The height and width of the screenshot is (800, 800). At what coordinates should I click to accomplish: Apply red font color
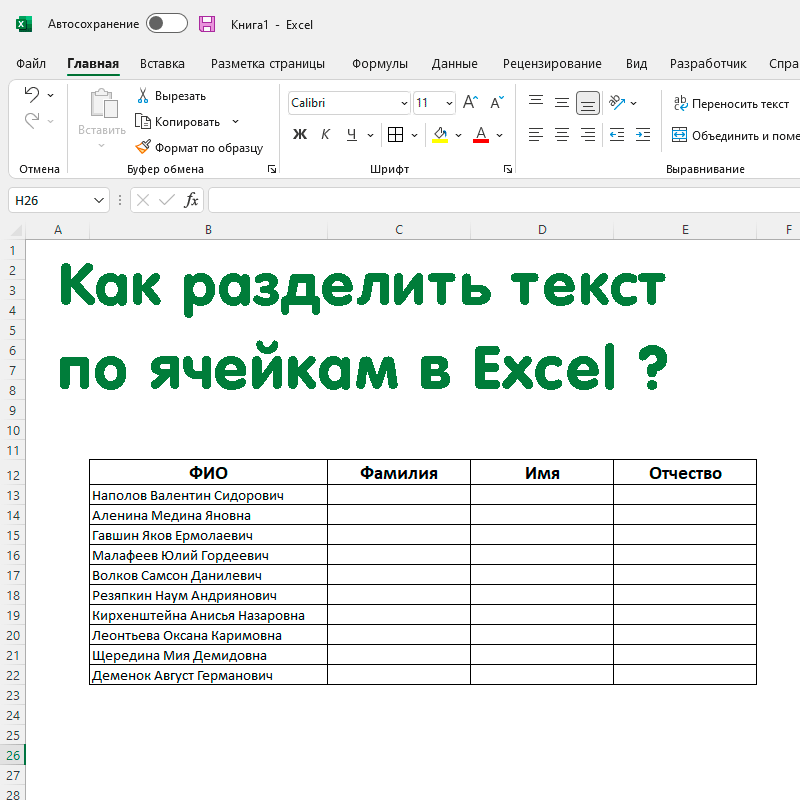click(x=481, y=135)
